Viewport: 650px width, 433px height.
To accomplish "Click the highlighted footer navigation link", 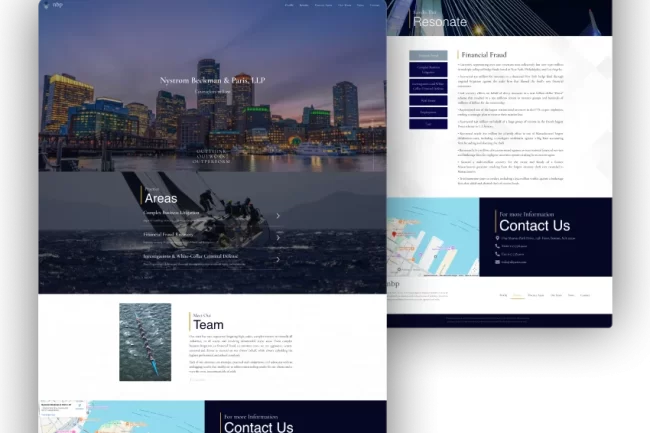I will tap(517, 295).
